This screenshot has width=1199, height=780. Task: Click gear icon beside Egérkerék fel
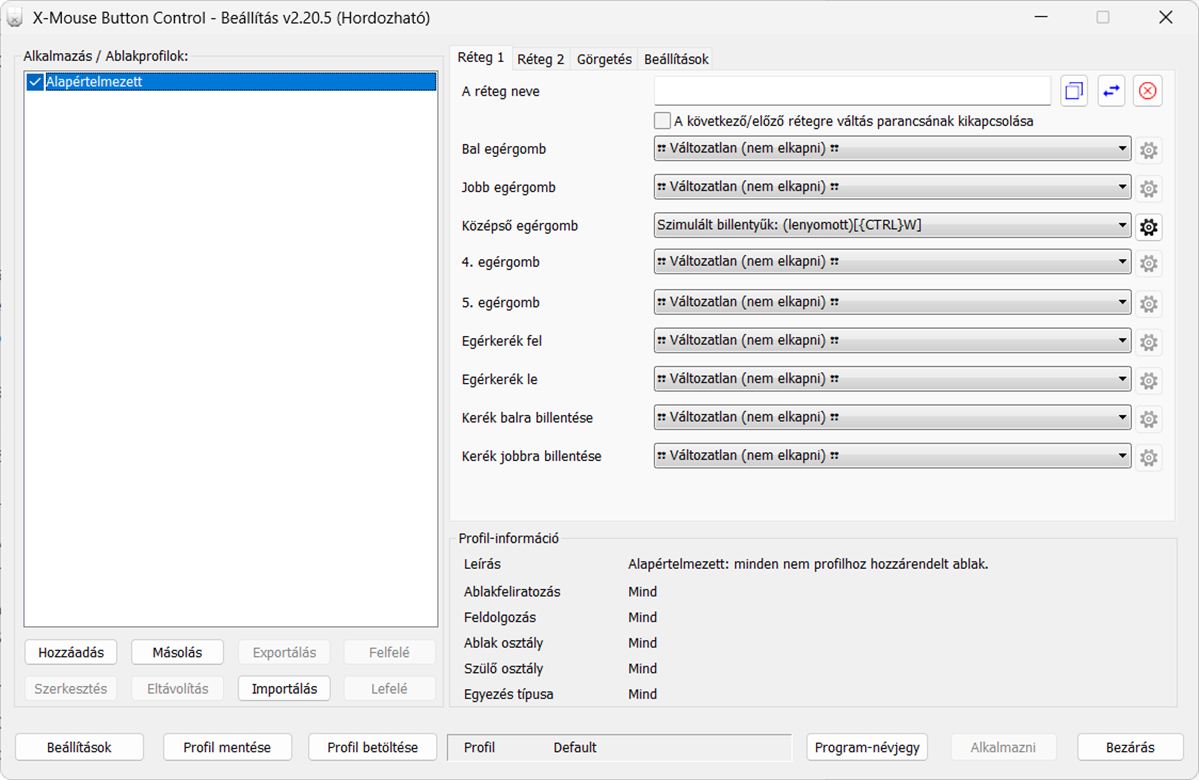tap(1148, 342)
